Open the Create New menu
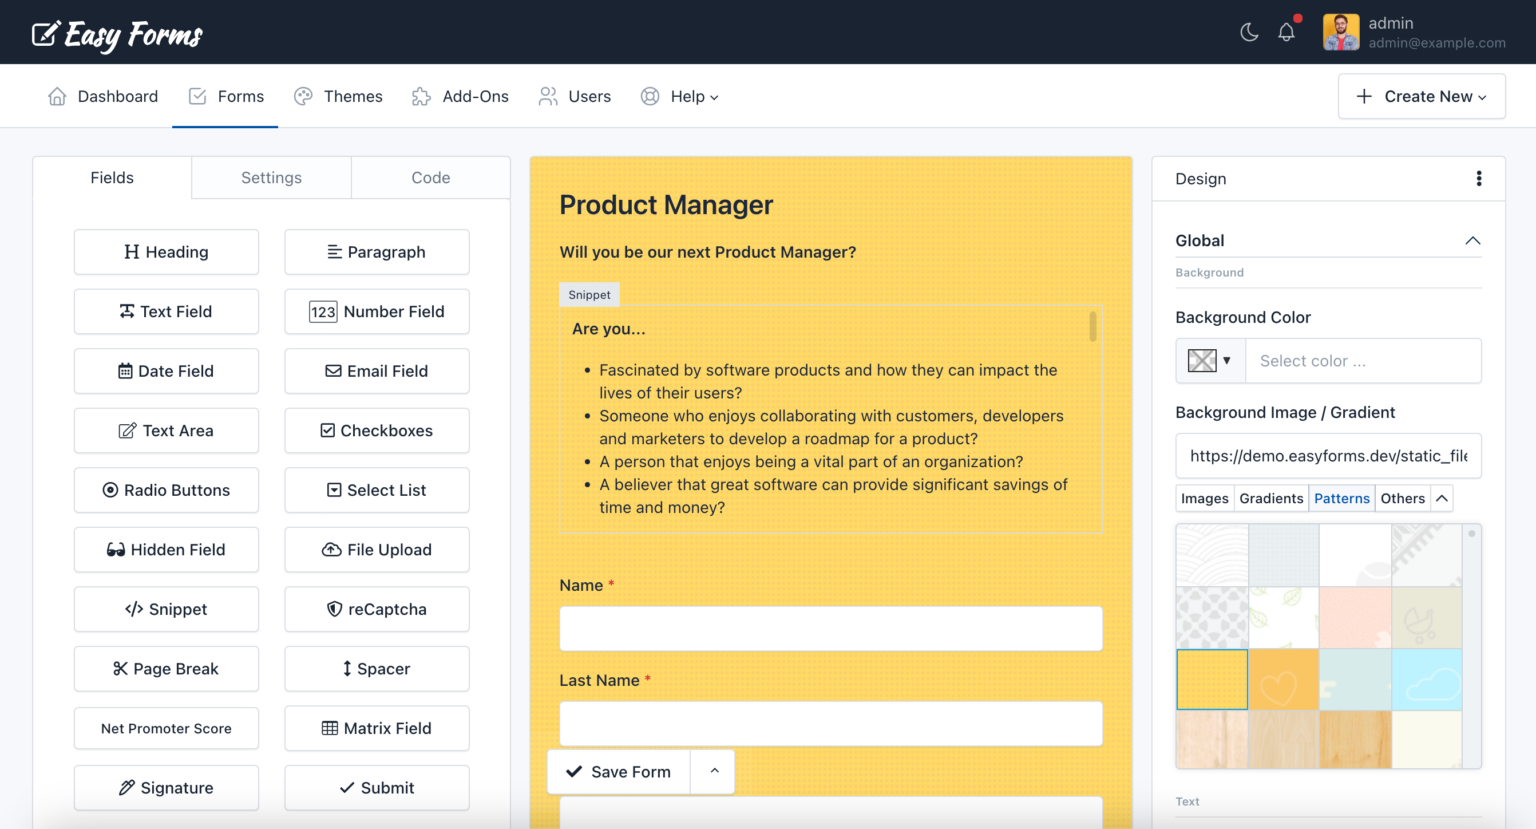 tap(1421, 96)
